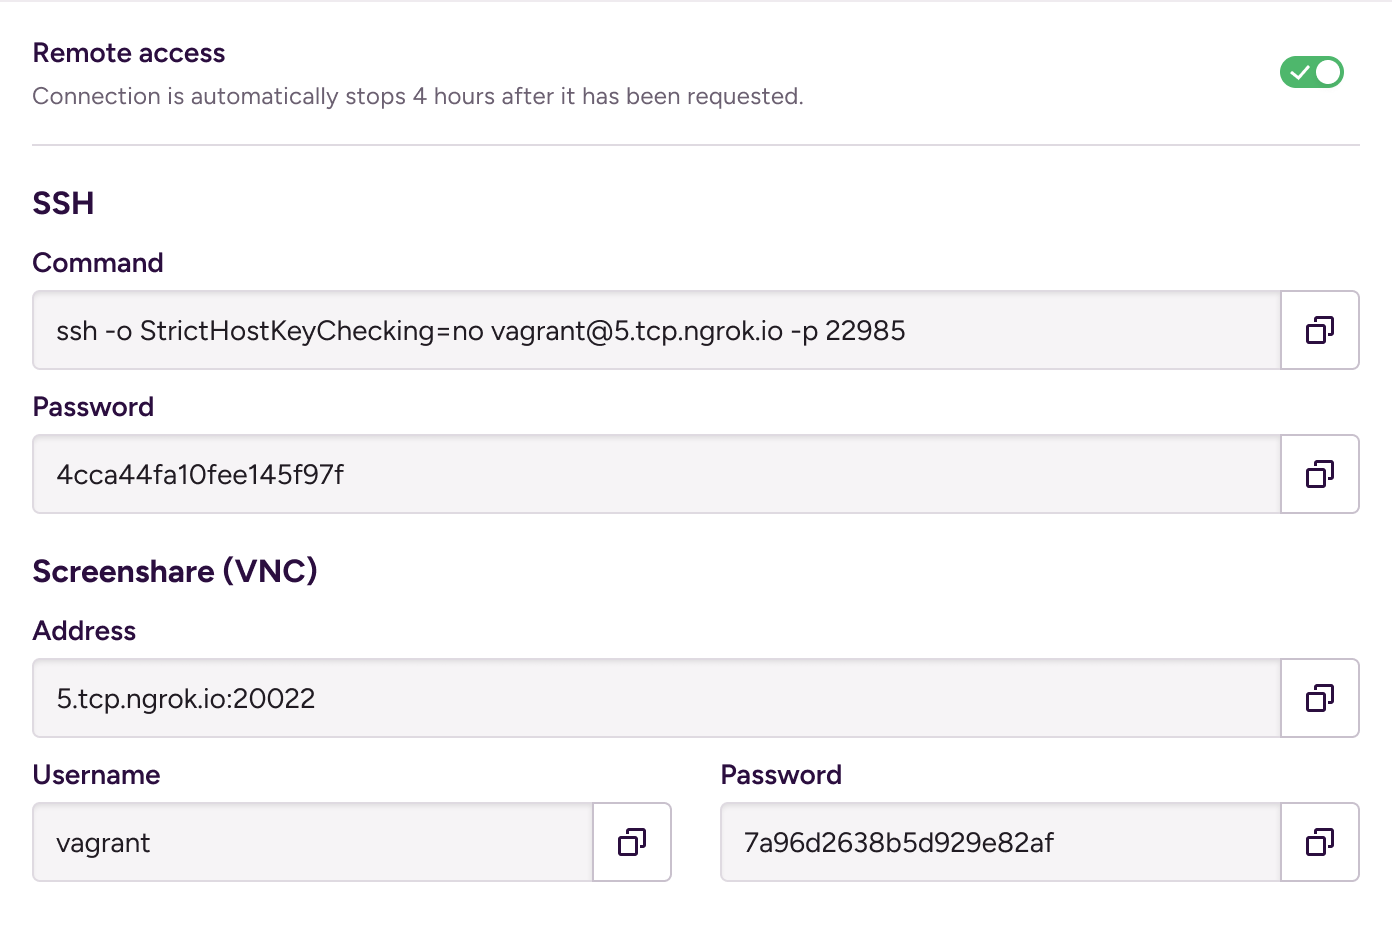Copy the SSH password

pos(1320,474)
